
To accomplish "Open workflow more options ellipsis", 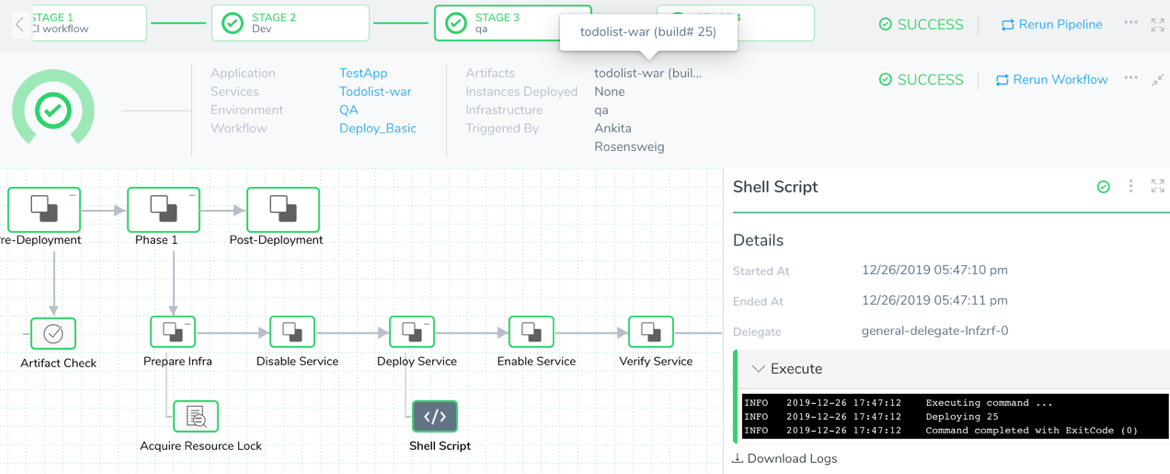I will 1131,78.
